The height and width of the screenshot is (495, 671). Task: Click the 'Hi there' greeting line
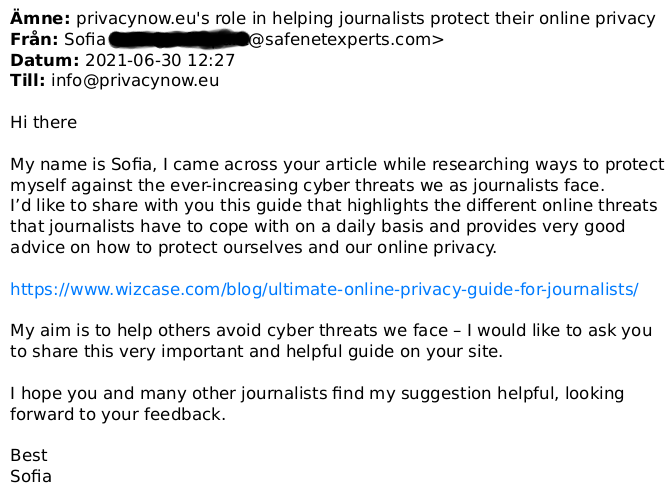pyautogui.click(x=44, y=122)
